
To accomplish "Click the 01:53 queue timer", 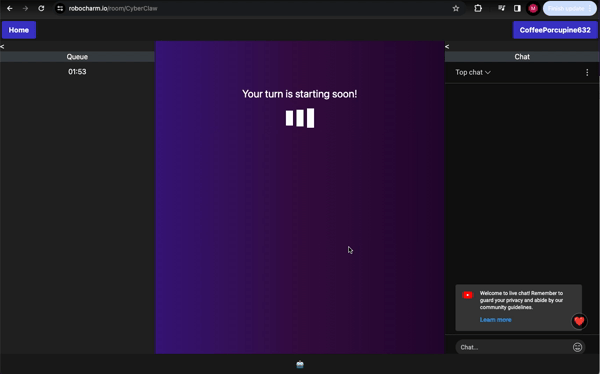I will click(77, 72).
